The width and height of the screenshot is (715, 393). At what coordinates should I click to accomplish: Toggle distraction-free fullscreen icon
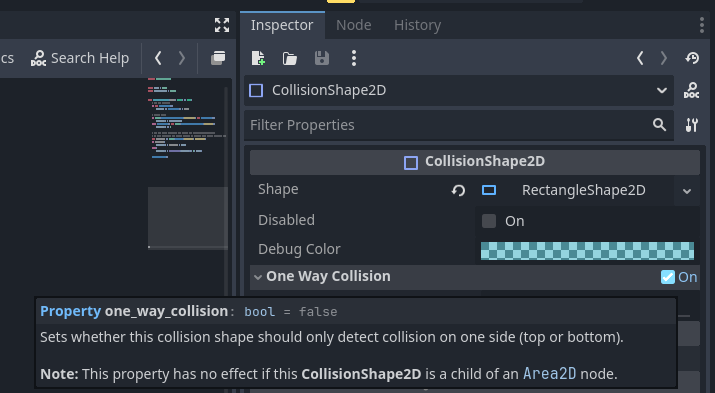(222, 25)
